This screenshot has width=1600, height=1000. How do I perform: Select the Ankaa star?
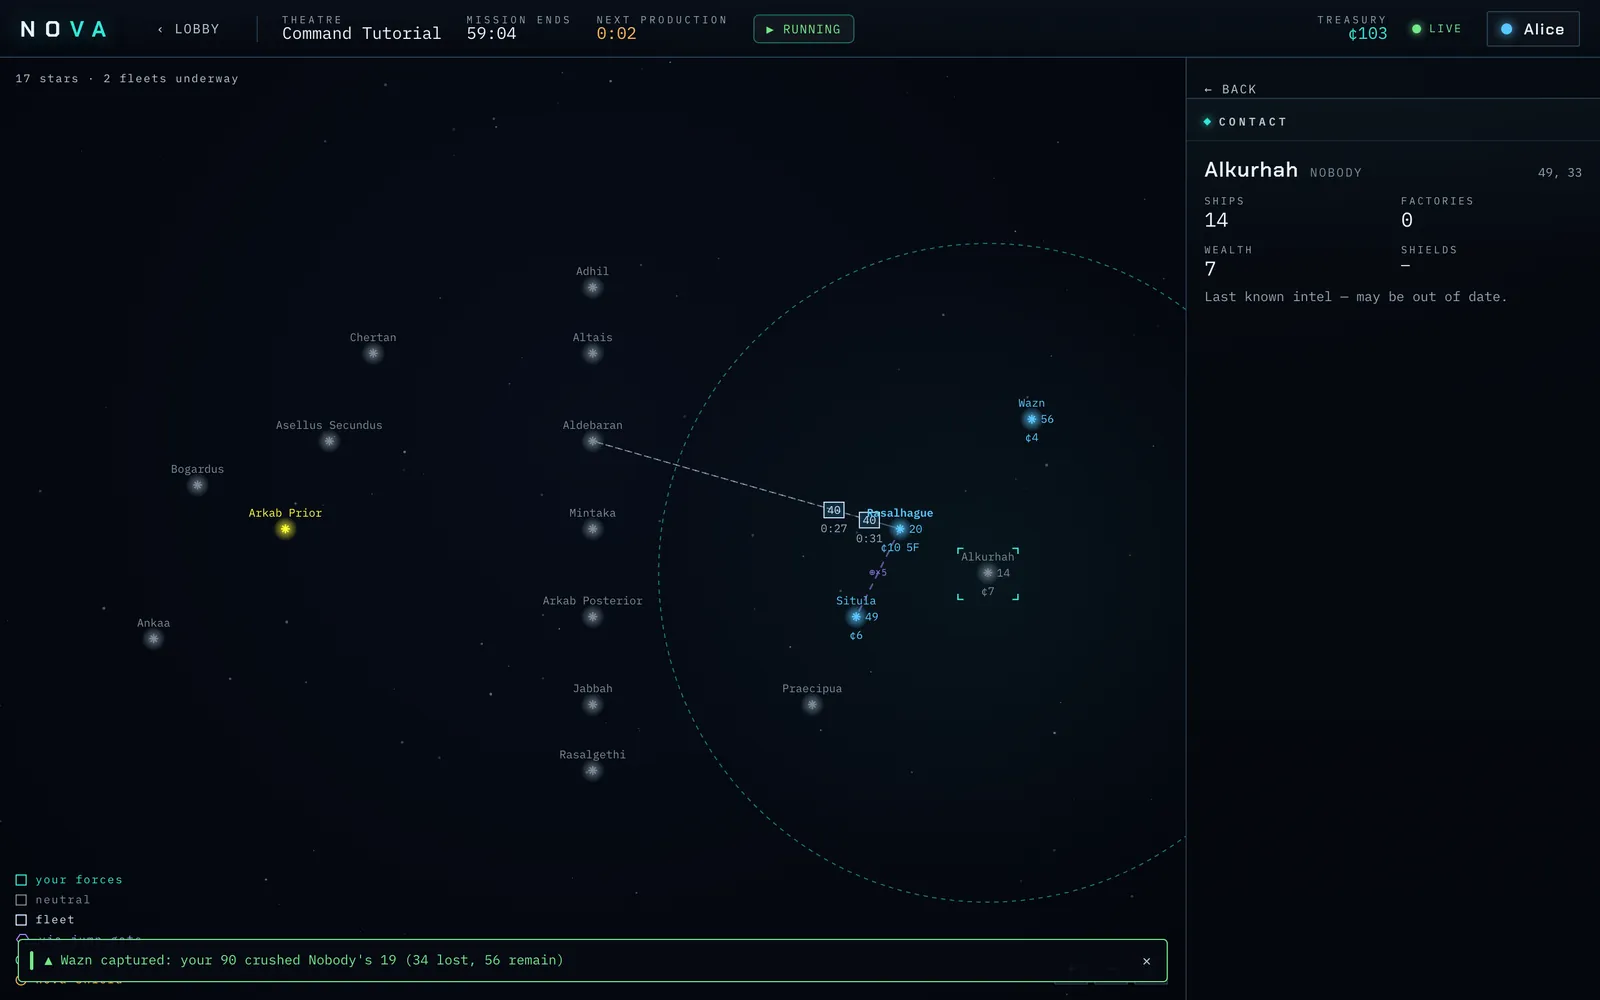[x=153, y=640]
